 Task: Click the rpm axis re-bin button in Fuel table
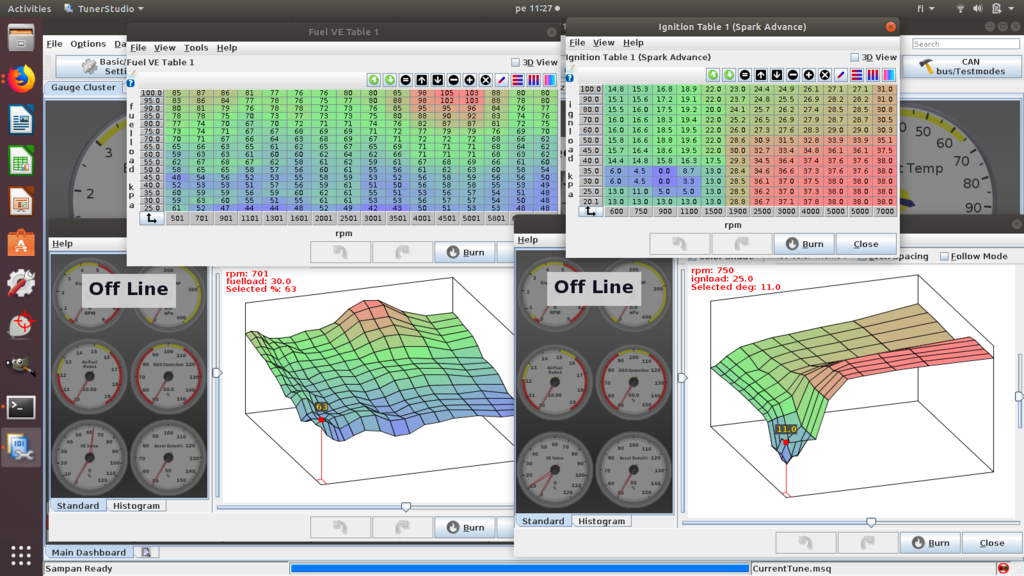click(151, 218)
